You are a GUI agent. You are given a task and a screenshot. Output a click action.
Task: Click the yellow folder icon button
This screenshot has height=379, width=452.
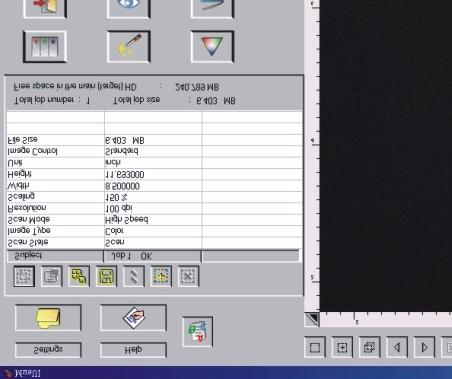(x=48, y=318)
